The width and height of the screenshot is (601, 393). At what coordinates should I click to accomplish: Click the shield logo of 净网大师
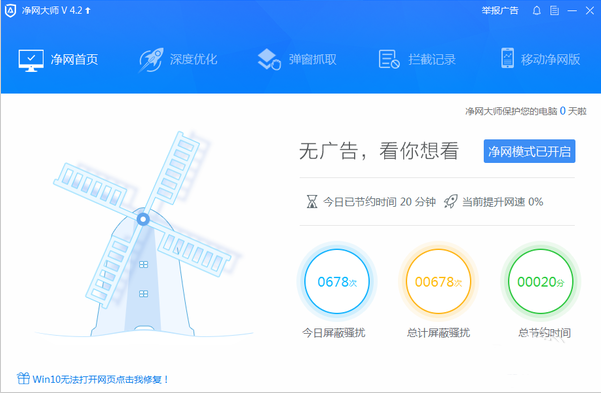click(10, 11)
